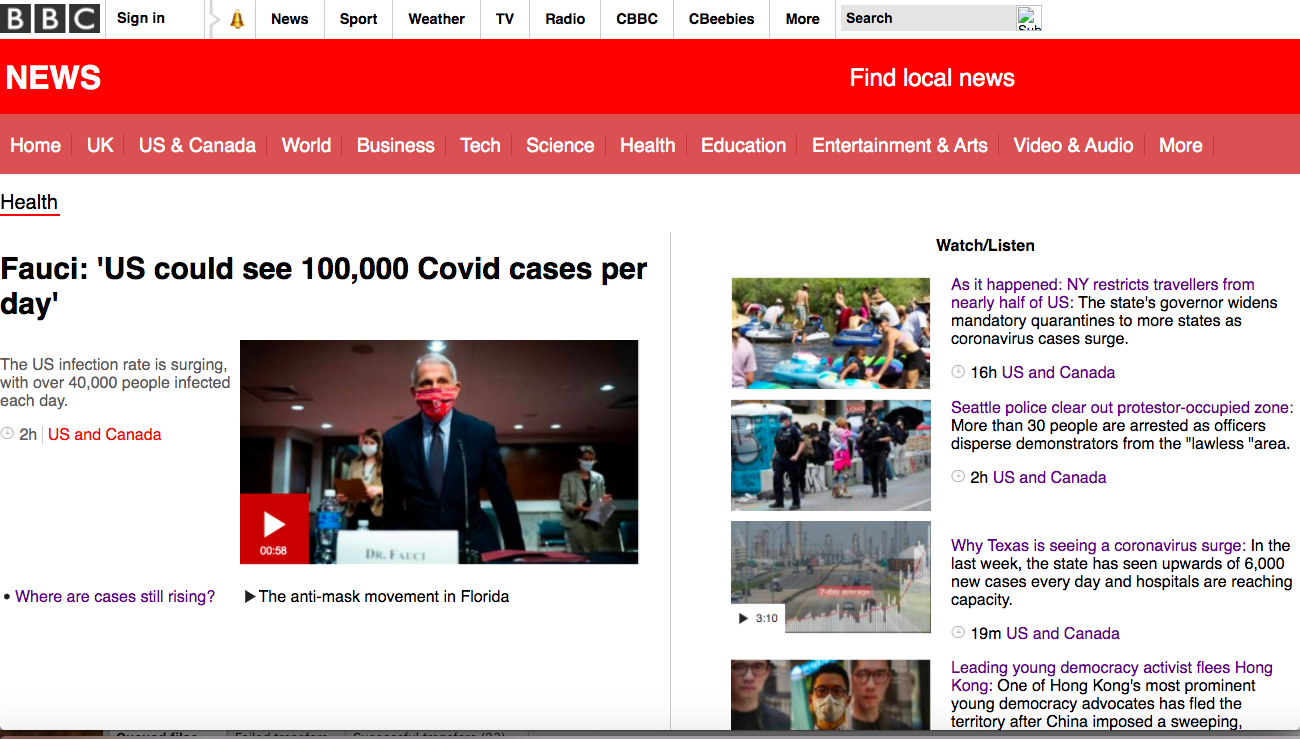Open CBeebies link
The width and height of the screenshot is (1300, 739).
pyautogui.click(x=721, y=19)
